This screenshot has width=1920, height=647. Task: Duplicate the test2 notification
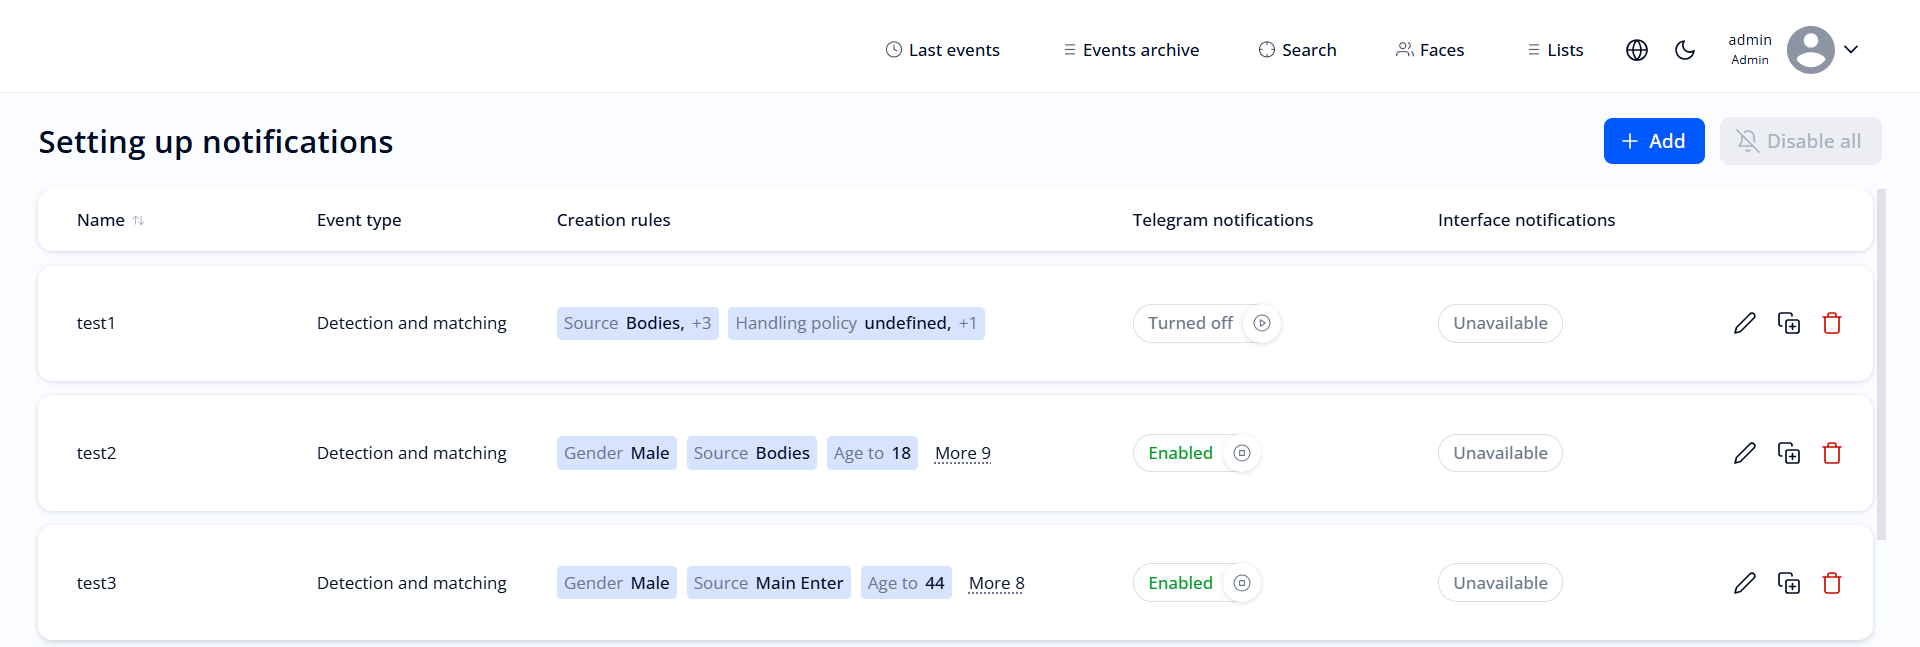pos(1790,453)
